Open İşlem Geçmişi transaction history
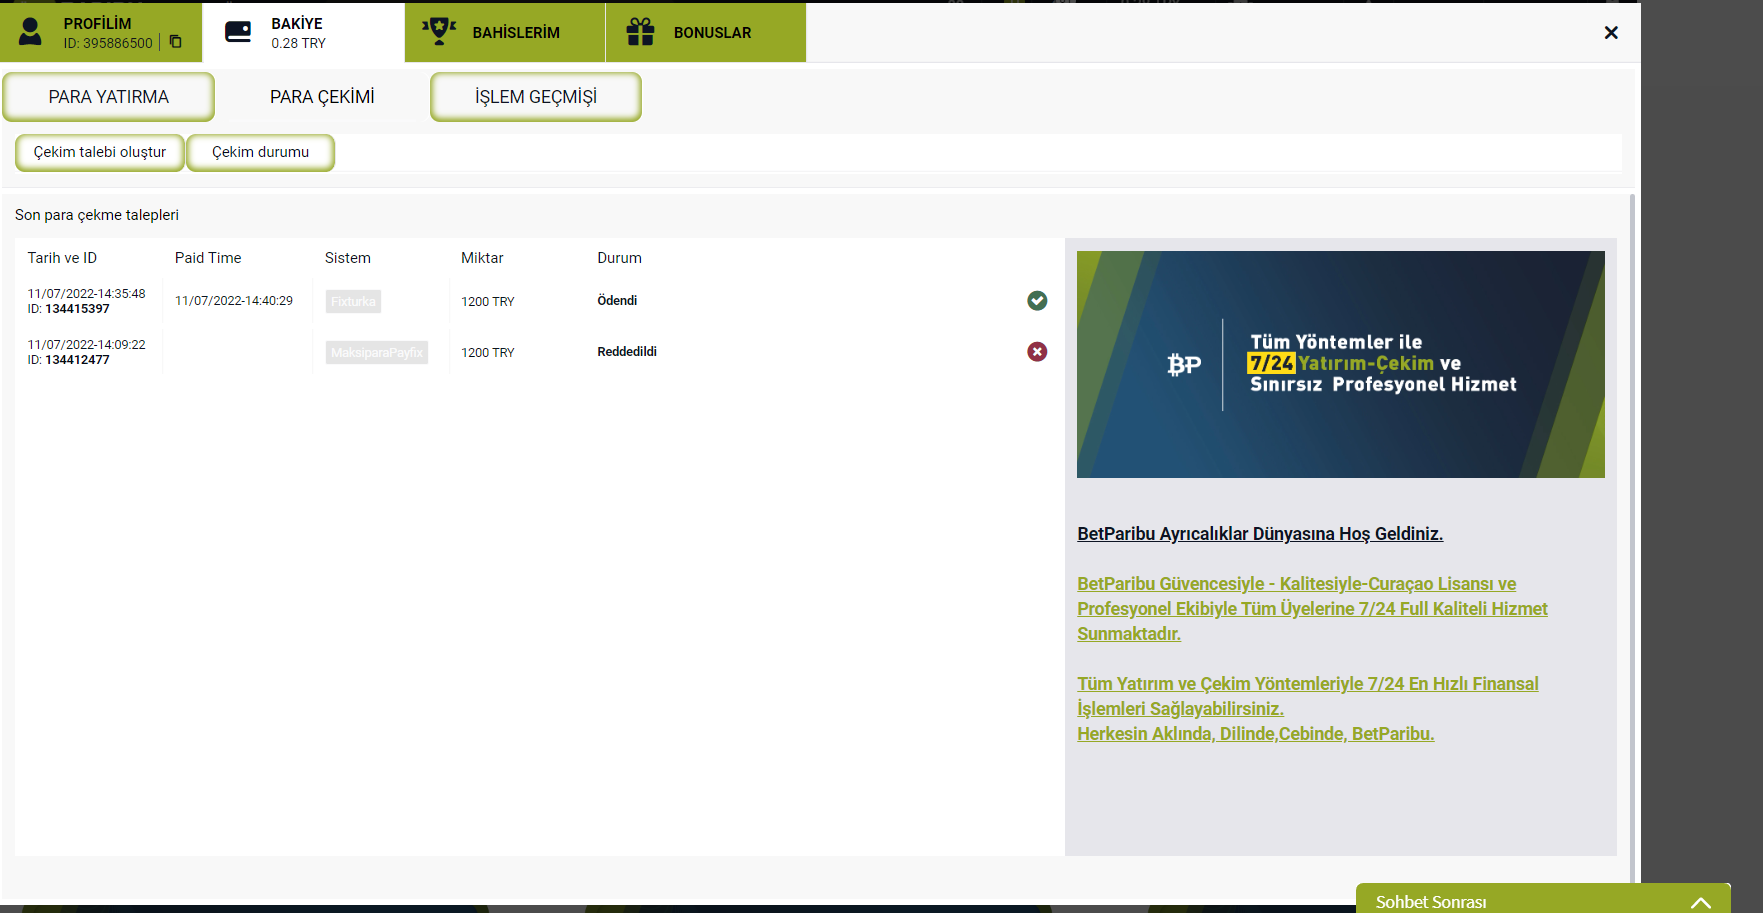 coord(536,97)
